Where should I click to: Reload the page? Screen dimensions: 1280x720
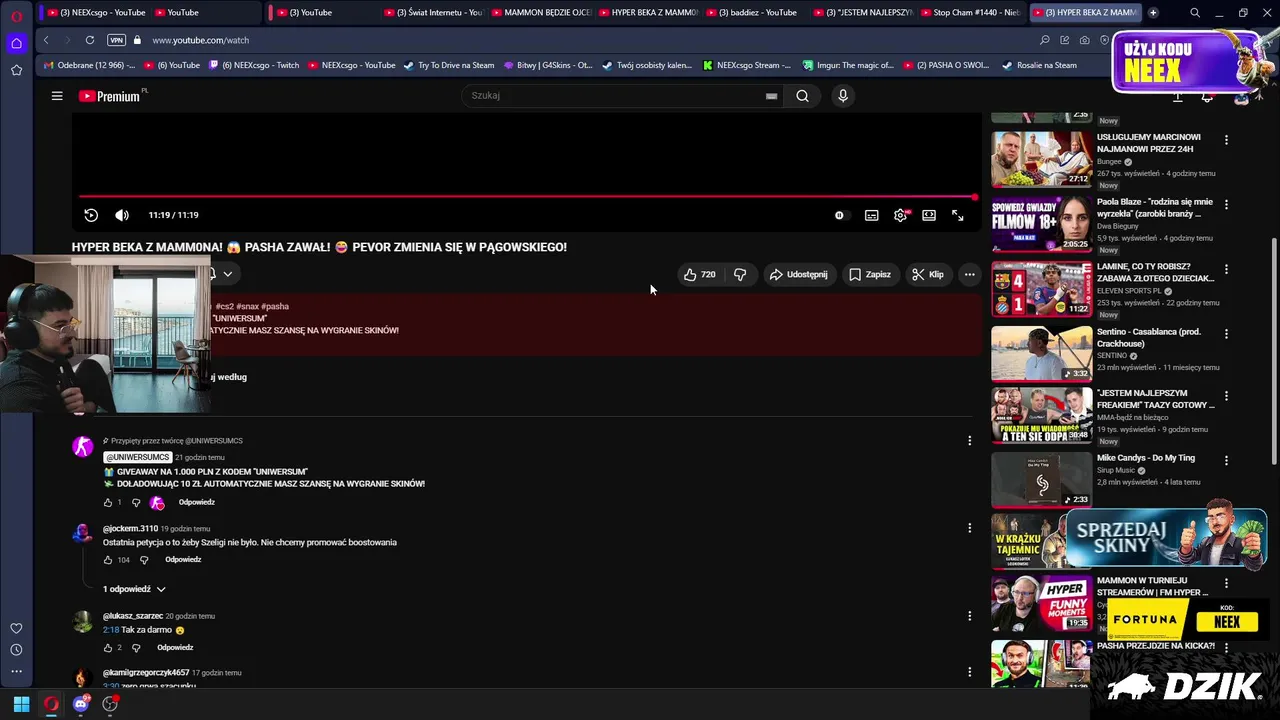point(90,40)
